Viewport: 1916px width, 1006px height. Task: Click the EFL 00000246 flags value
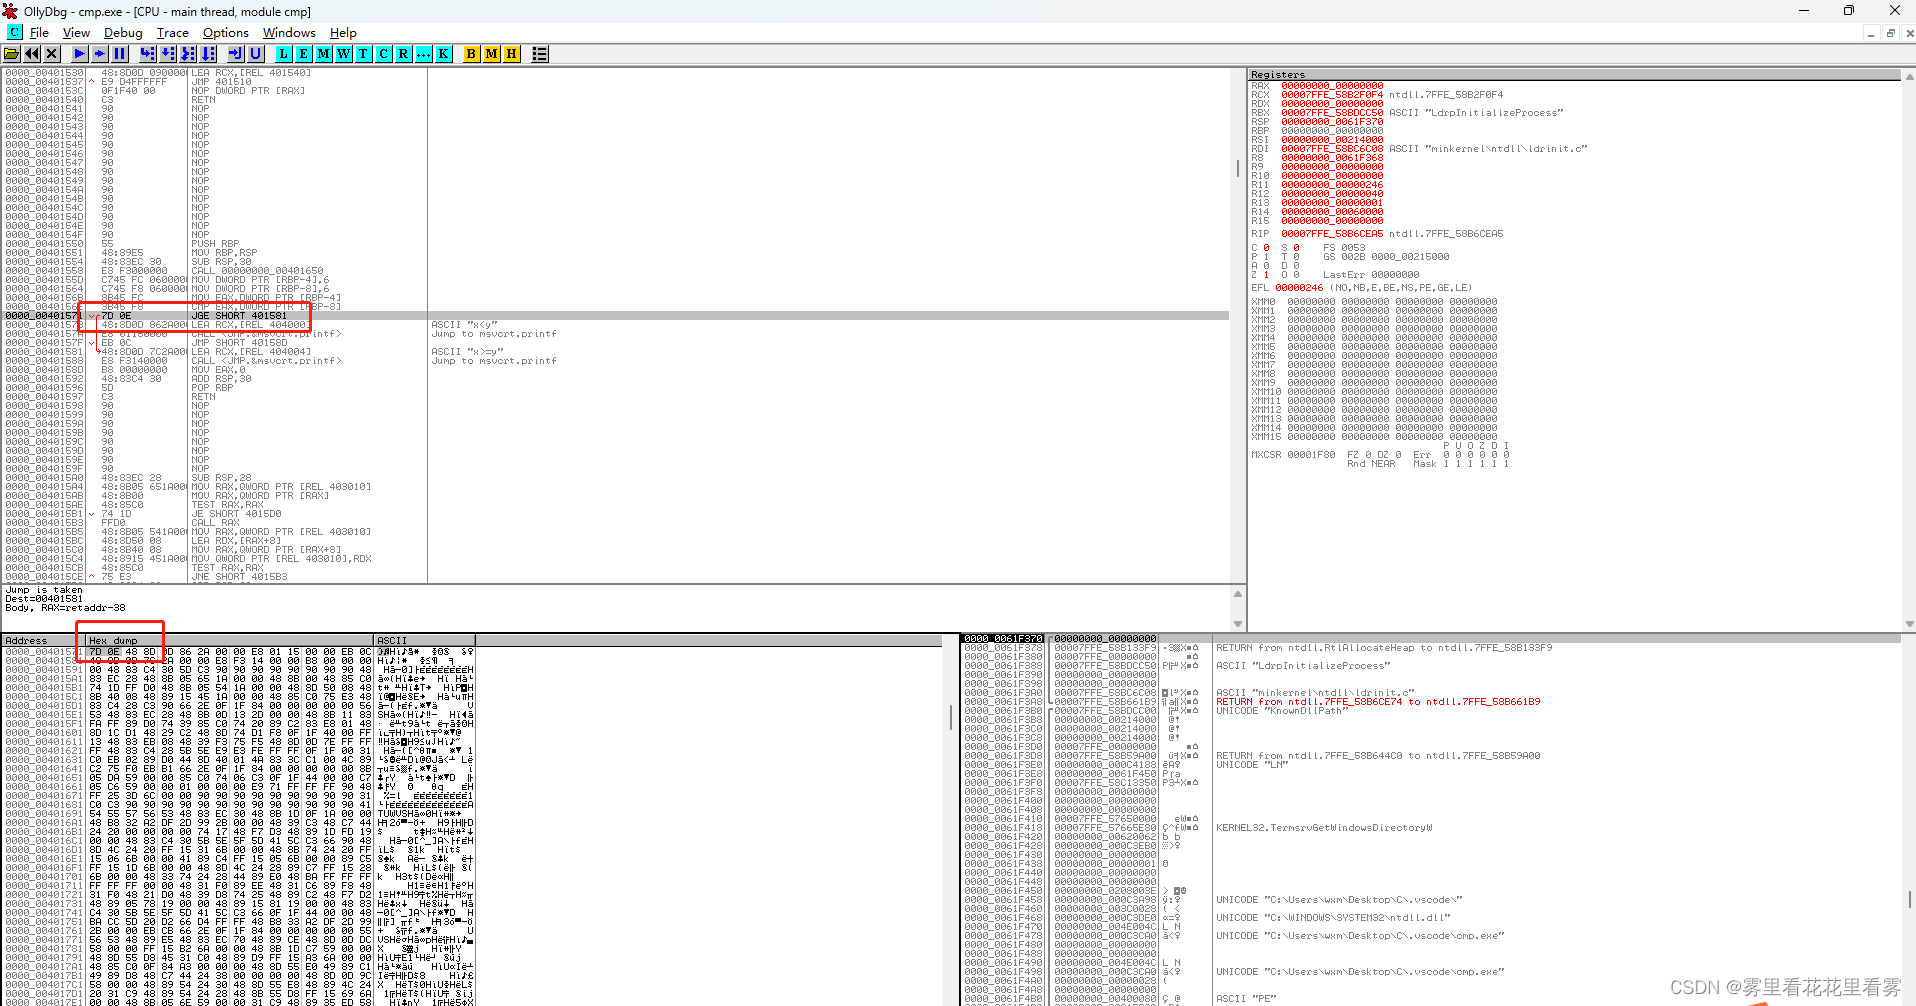(x=1299, y=288)
